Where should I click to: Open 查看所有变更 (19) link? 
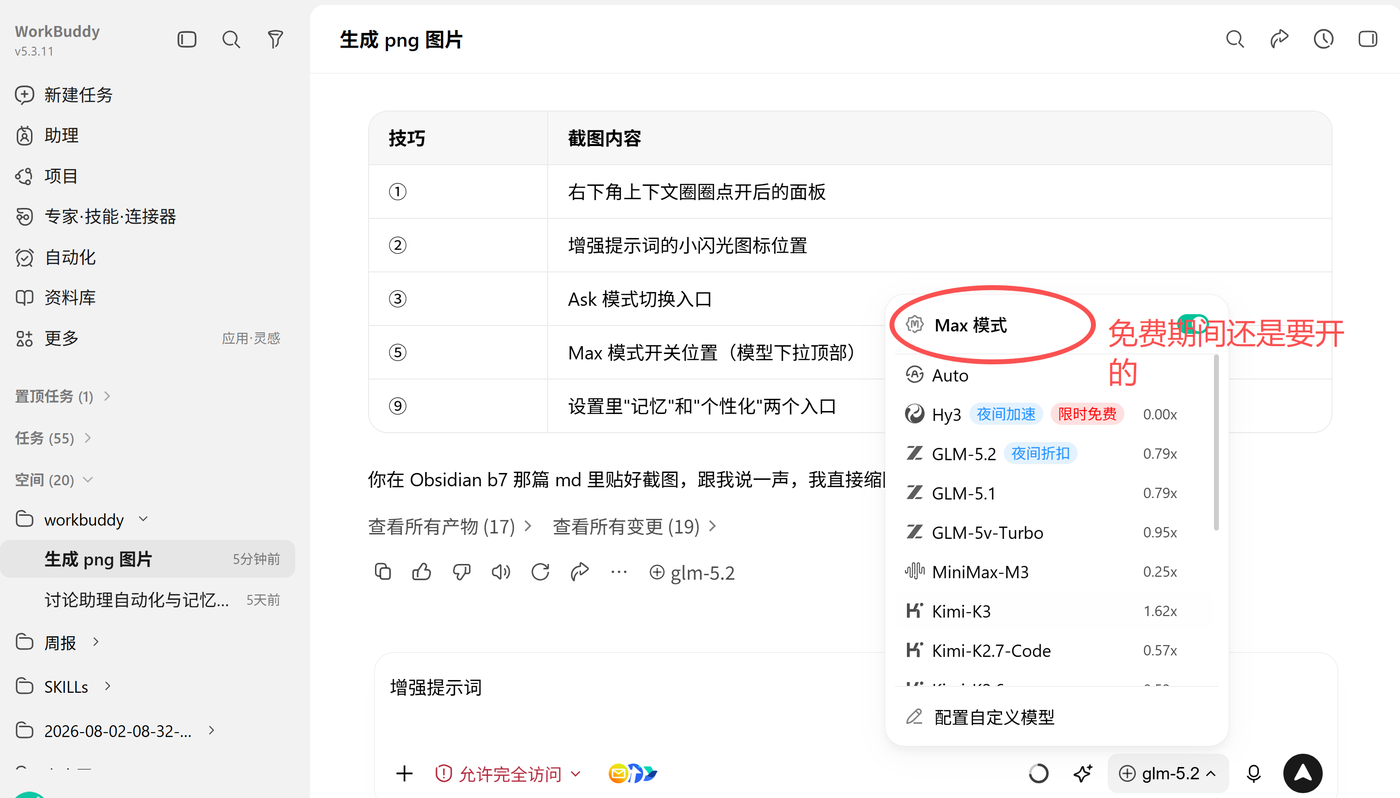click(635, 526)
